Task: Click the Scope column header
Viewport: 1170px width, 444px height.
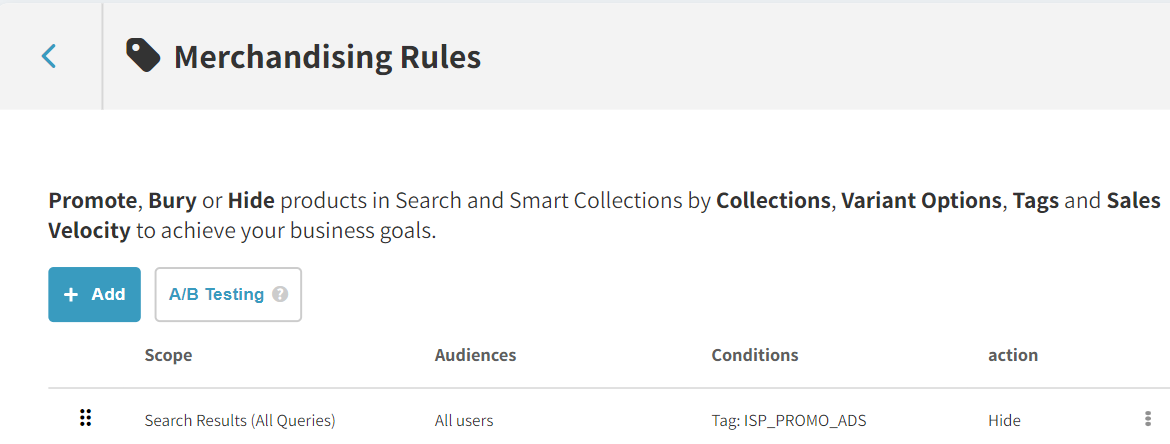Action: (168, 355)
